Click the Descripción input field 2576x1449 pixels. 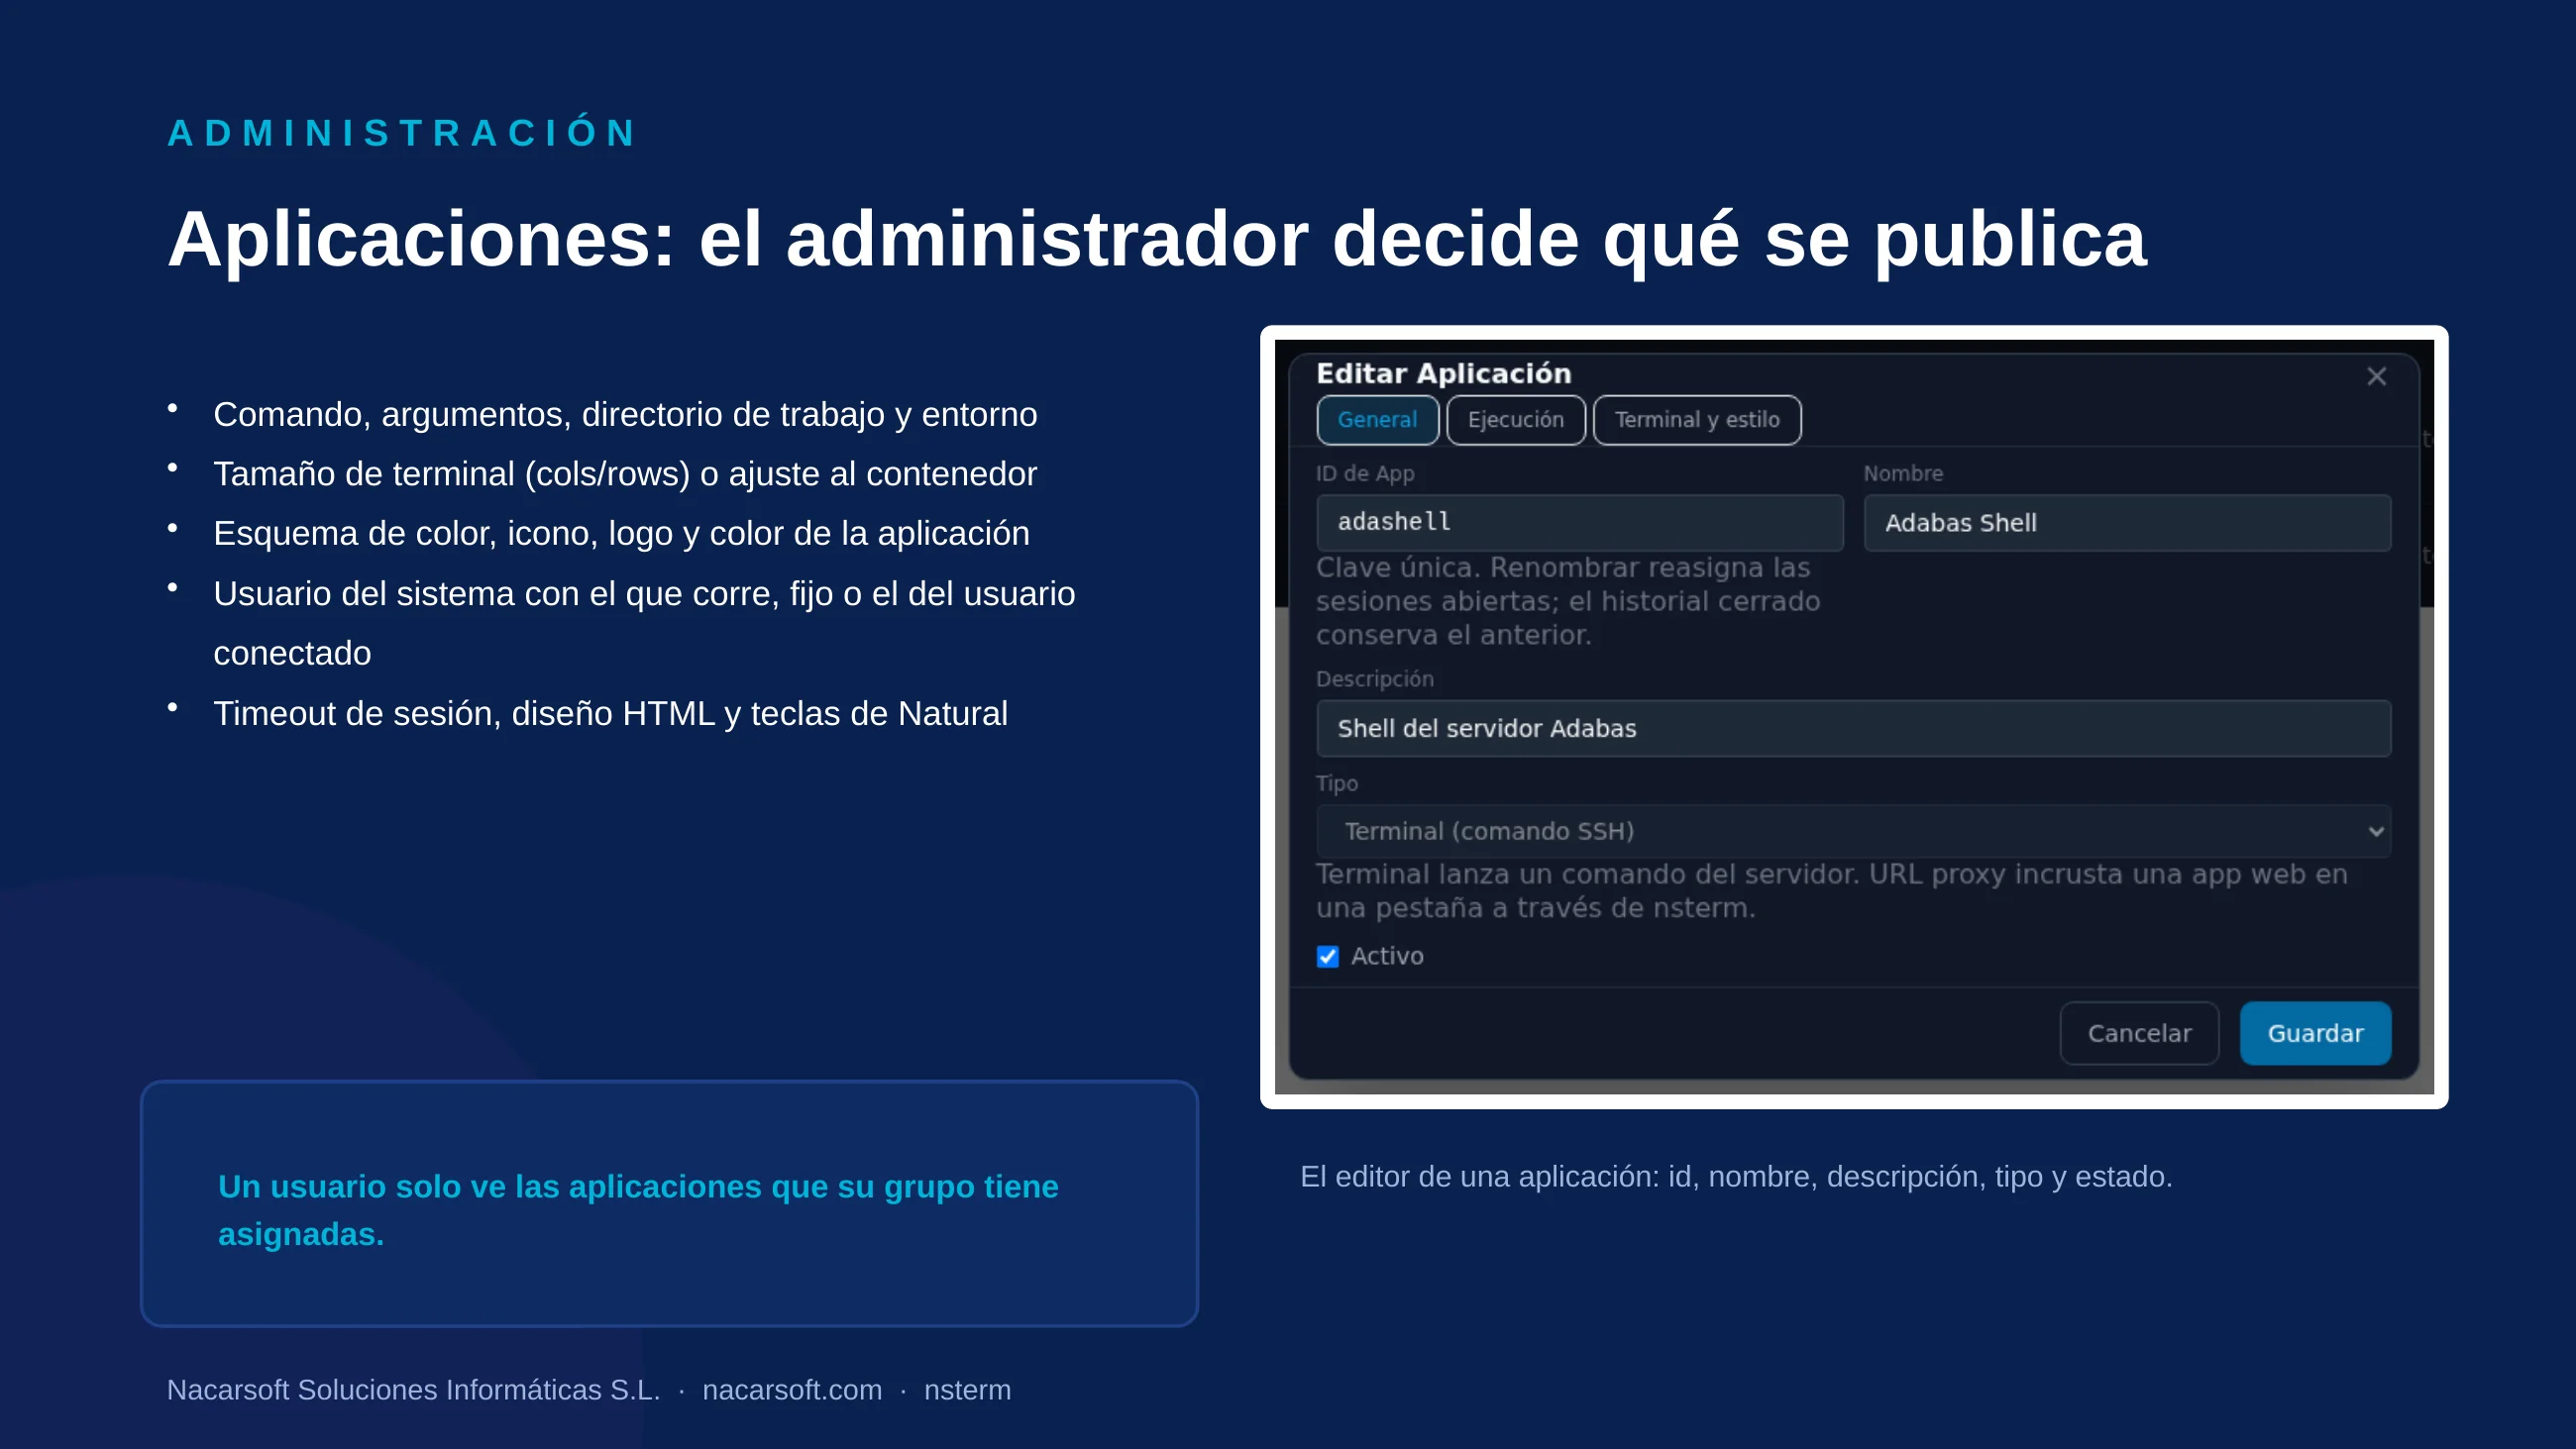pyautogui.click(x=1853, y=728)
